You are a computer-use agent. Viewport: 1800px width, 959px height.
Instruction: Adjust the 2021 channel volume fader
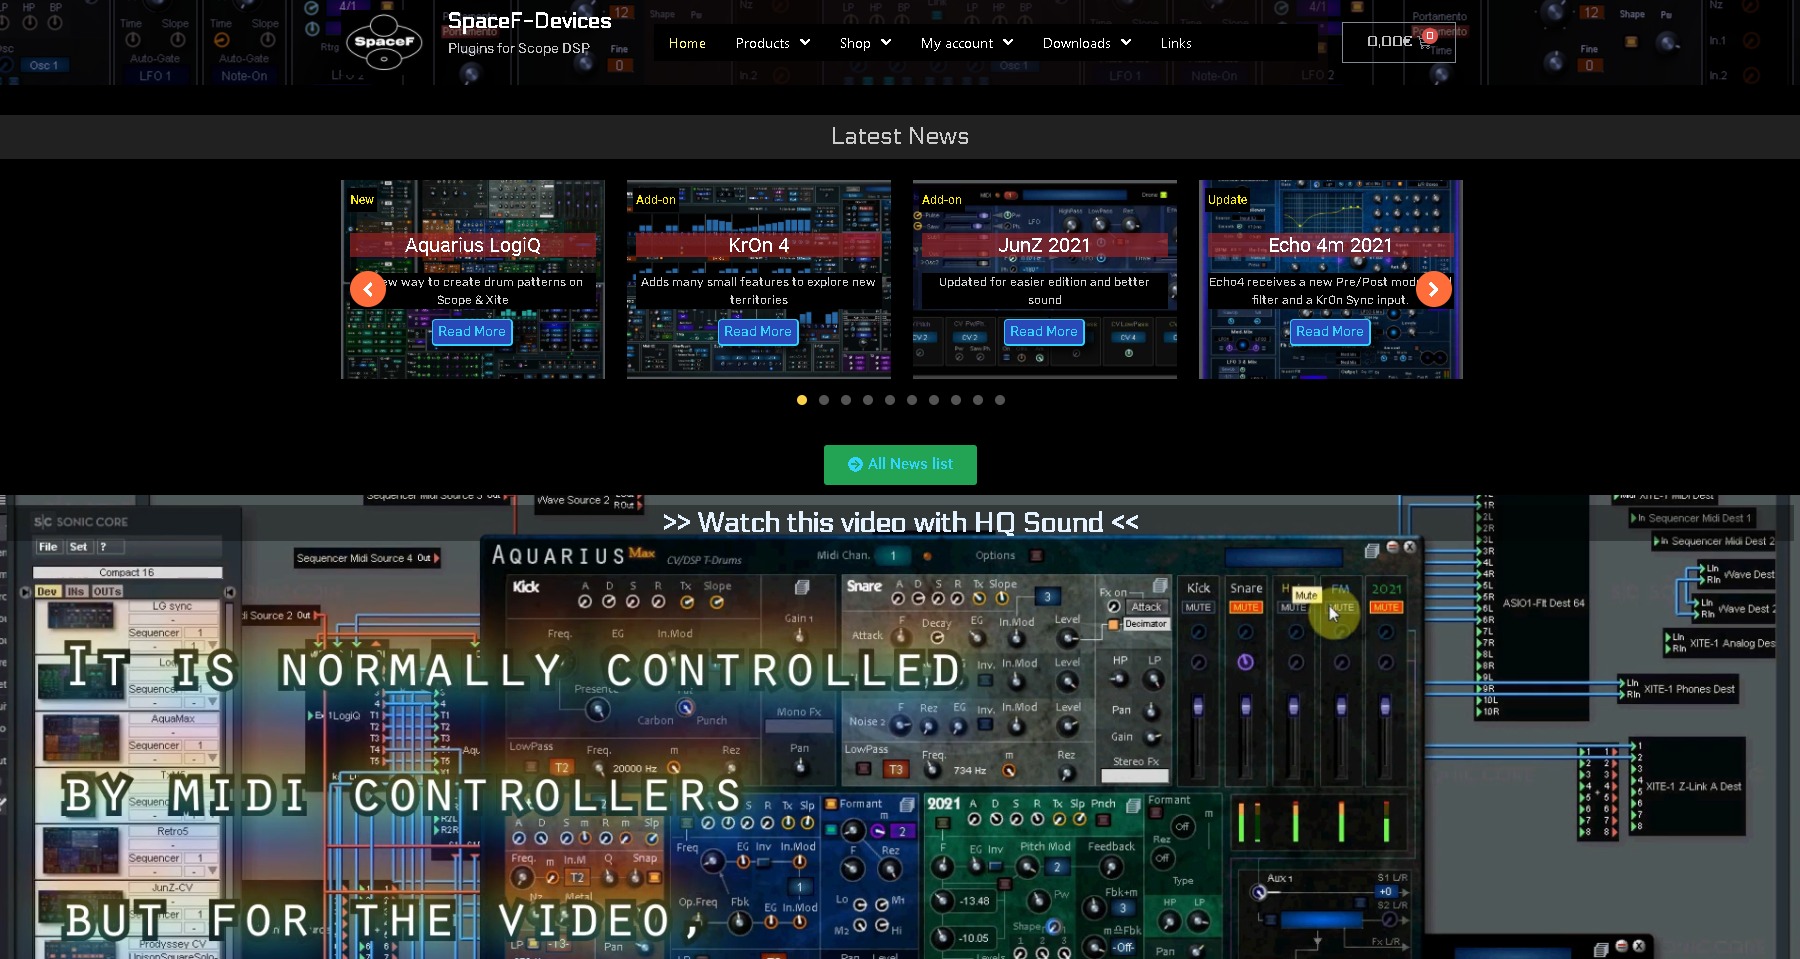click(x=1385, y=708)
